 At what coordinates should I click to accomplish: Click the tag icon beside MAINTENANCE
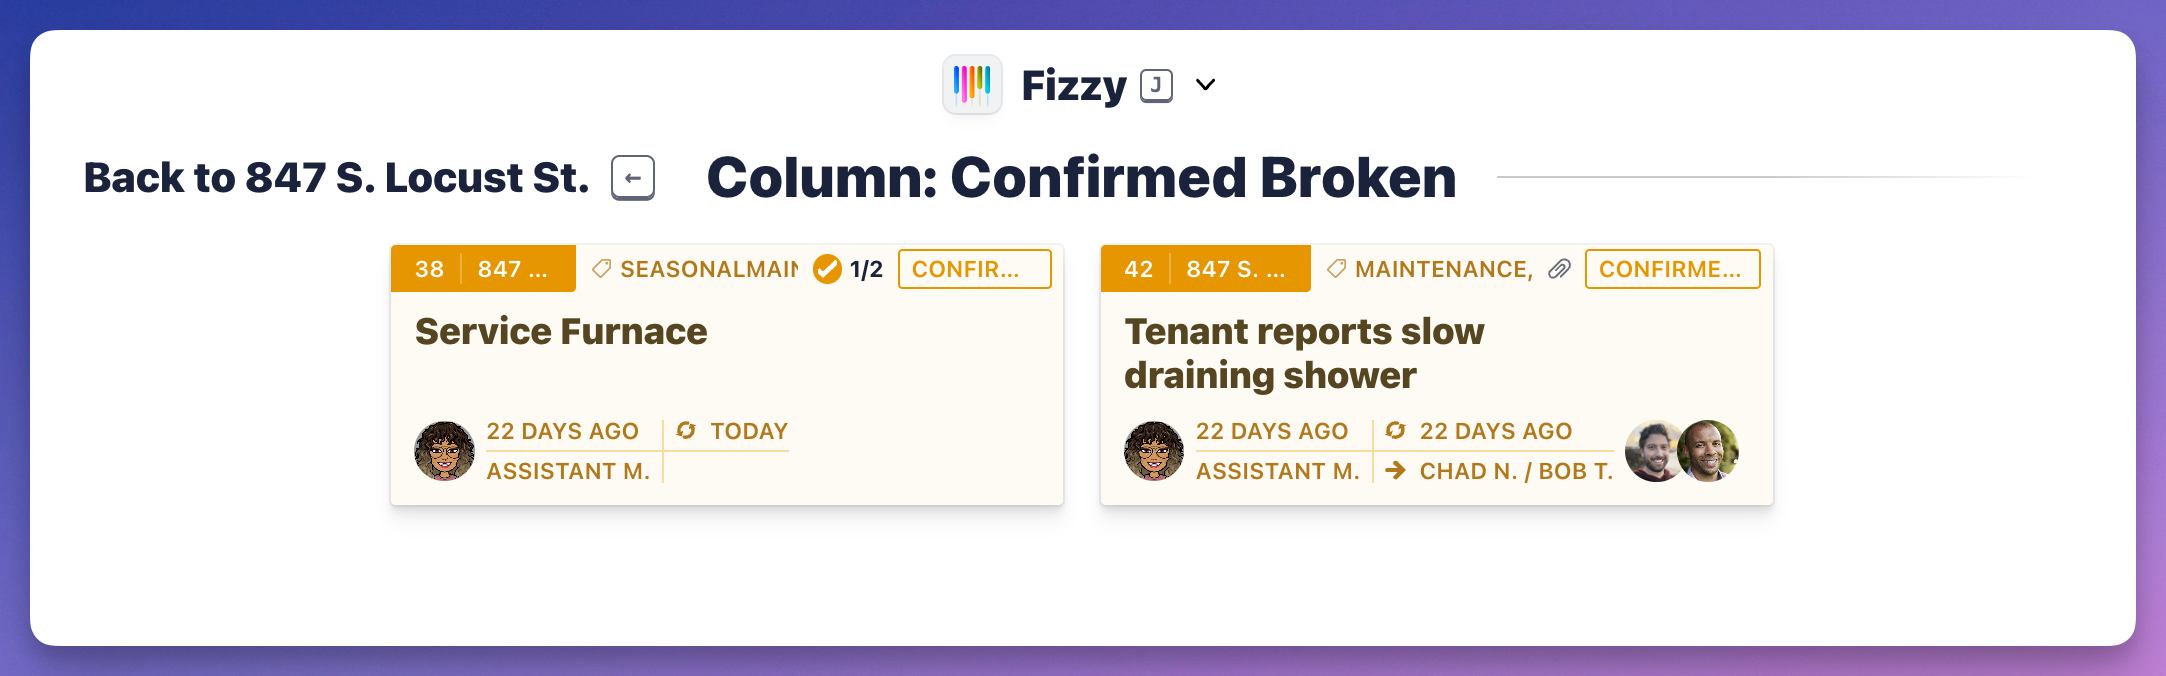(x=1336, y=269)
